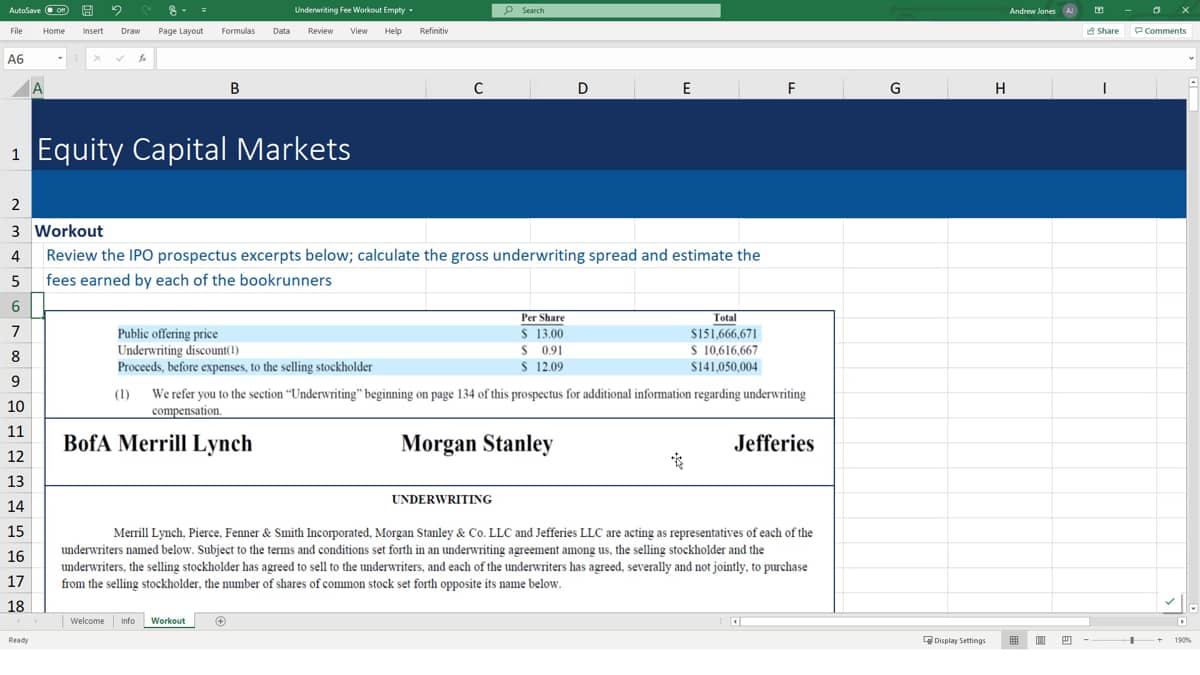Open the Page Layout tab
The image size is (1200, 675).
point(180,31)
